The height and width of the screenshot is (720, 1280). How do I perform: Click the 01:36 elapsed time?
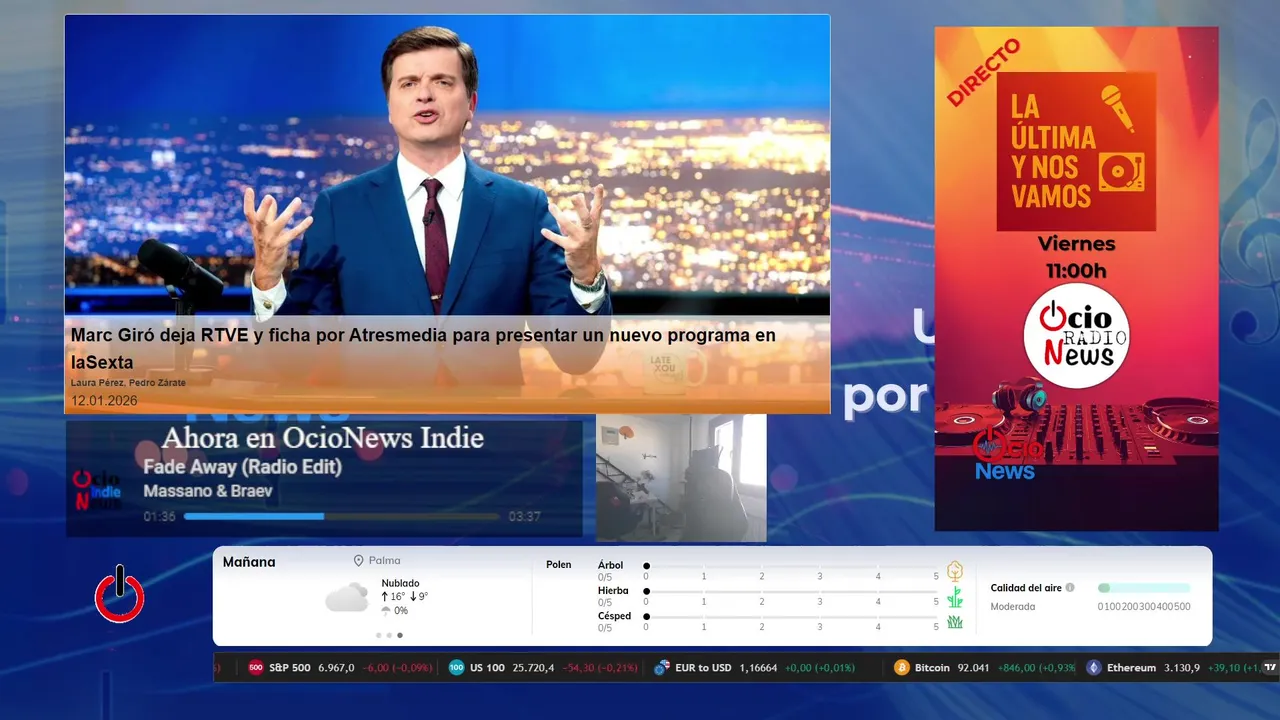(159, 517)
